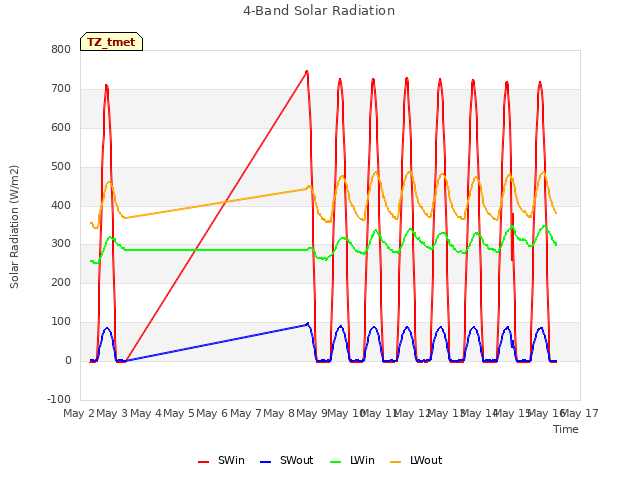640x480 pixels.
Task: Click the TZ_tmet annotation label
Action: (x=111, y=42)
